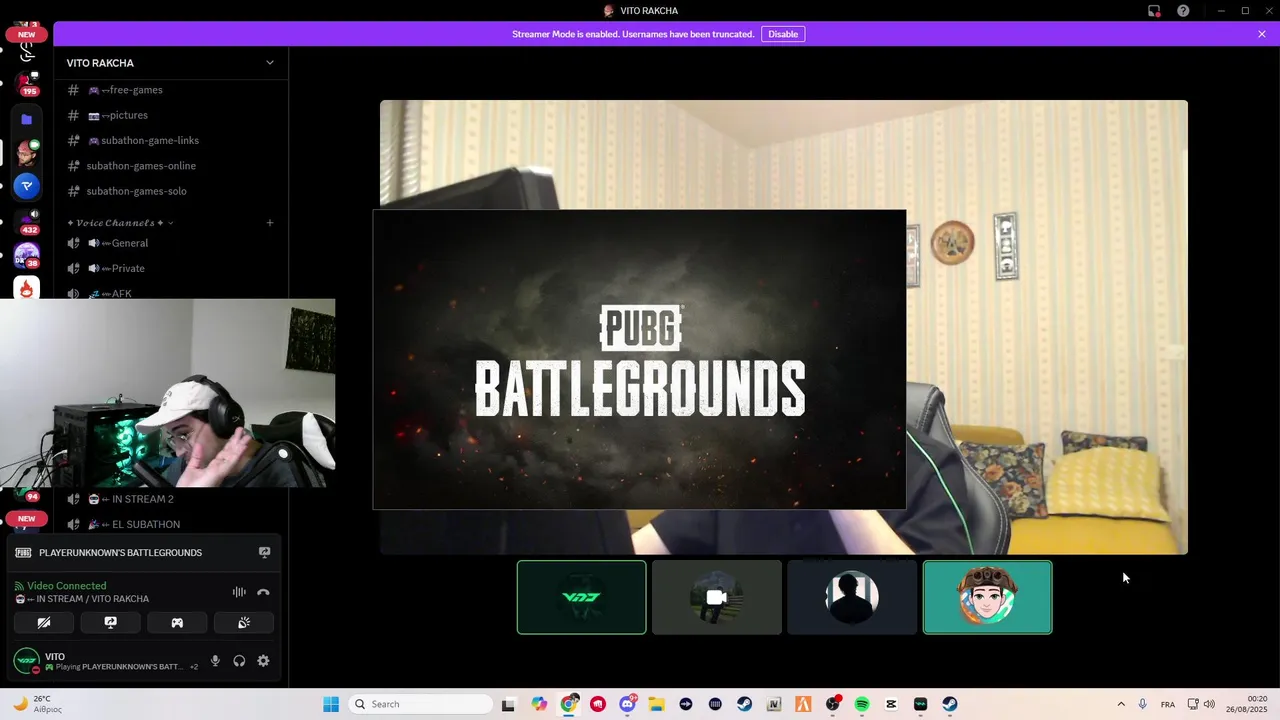Screen dimensions: 1280x720
Task: Open the Discord inbox icon in title bar
Action: [x=1154, y=11]
